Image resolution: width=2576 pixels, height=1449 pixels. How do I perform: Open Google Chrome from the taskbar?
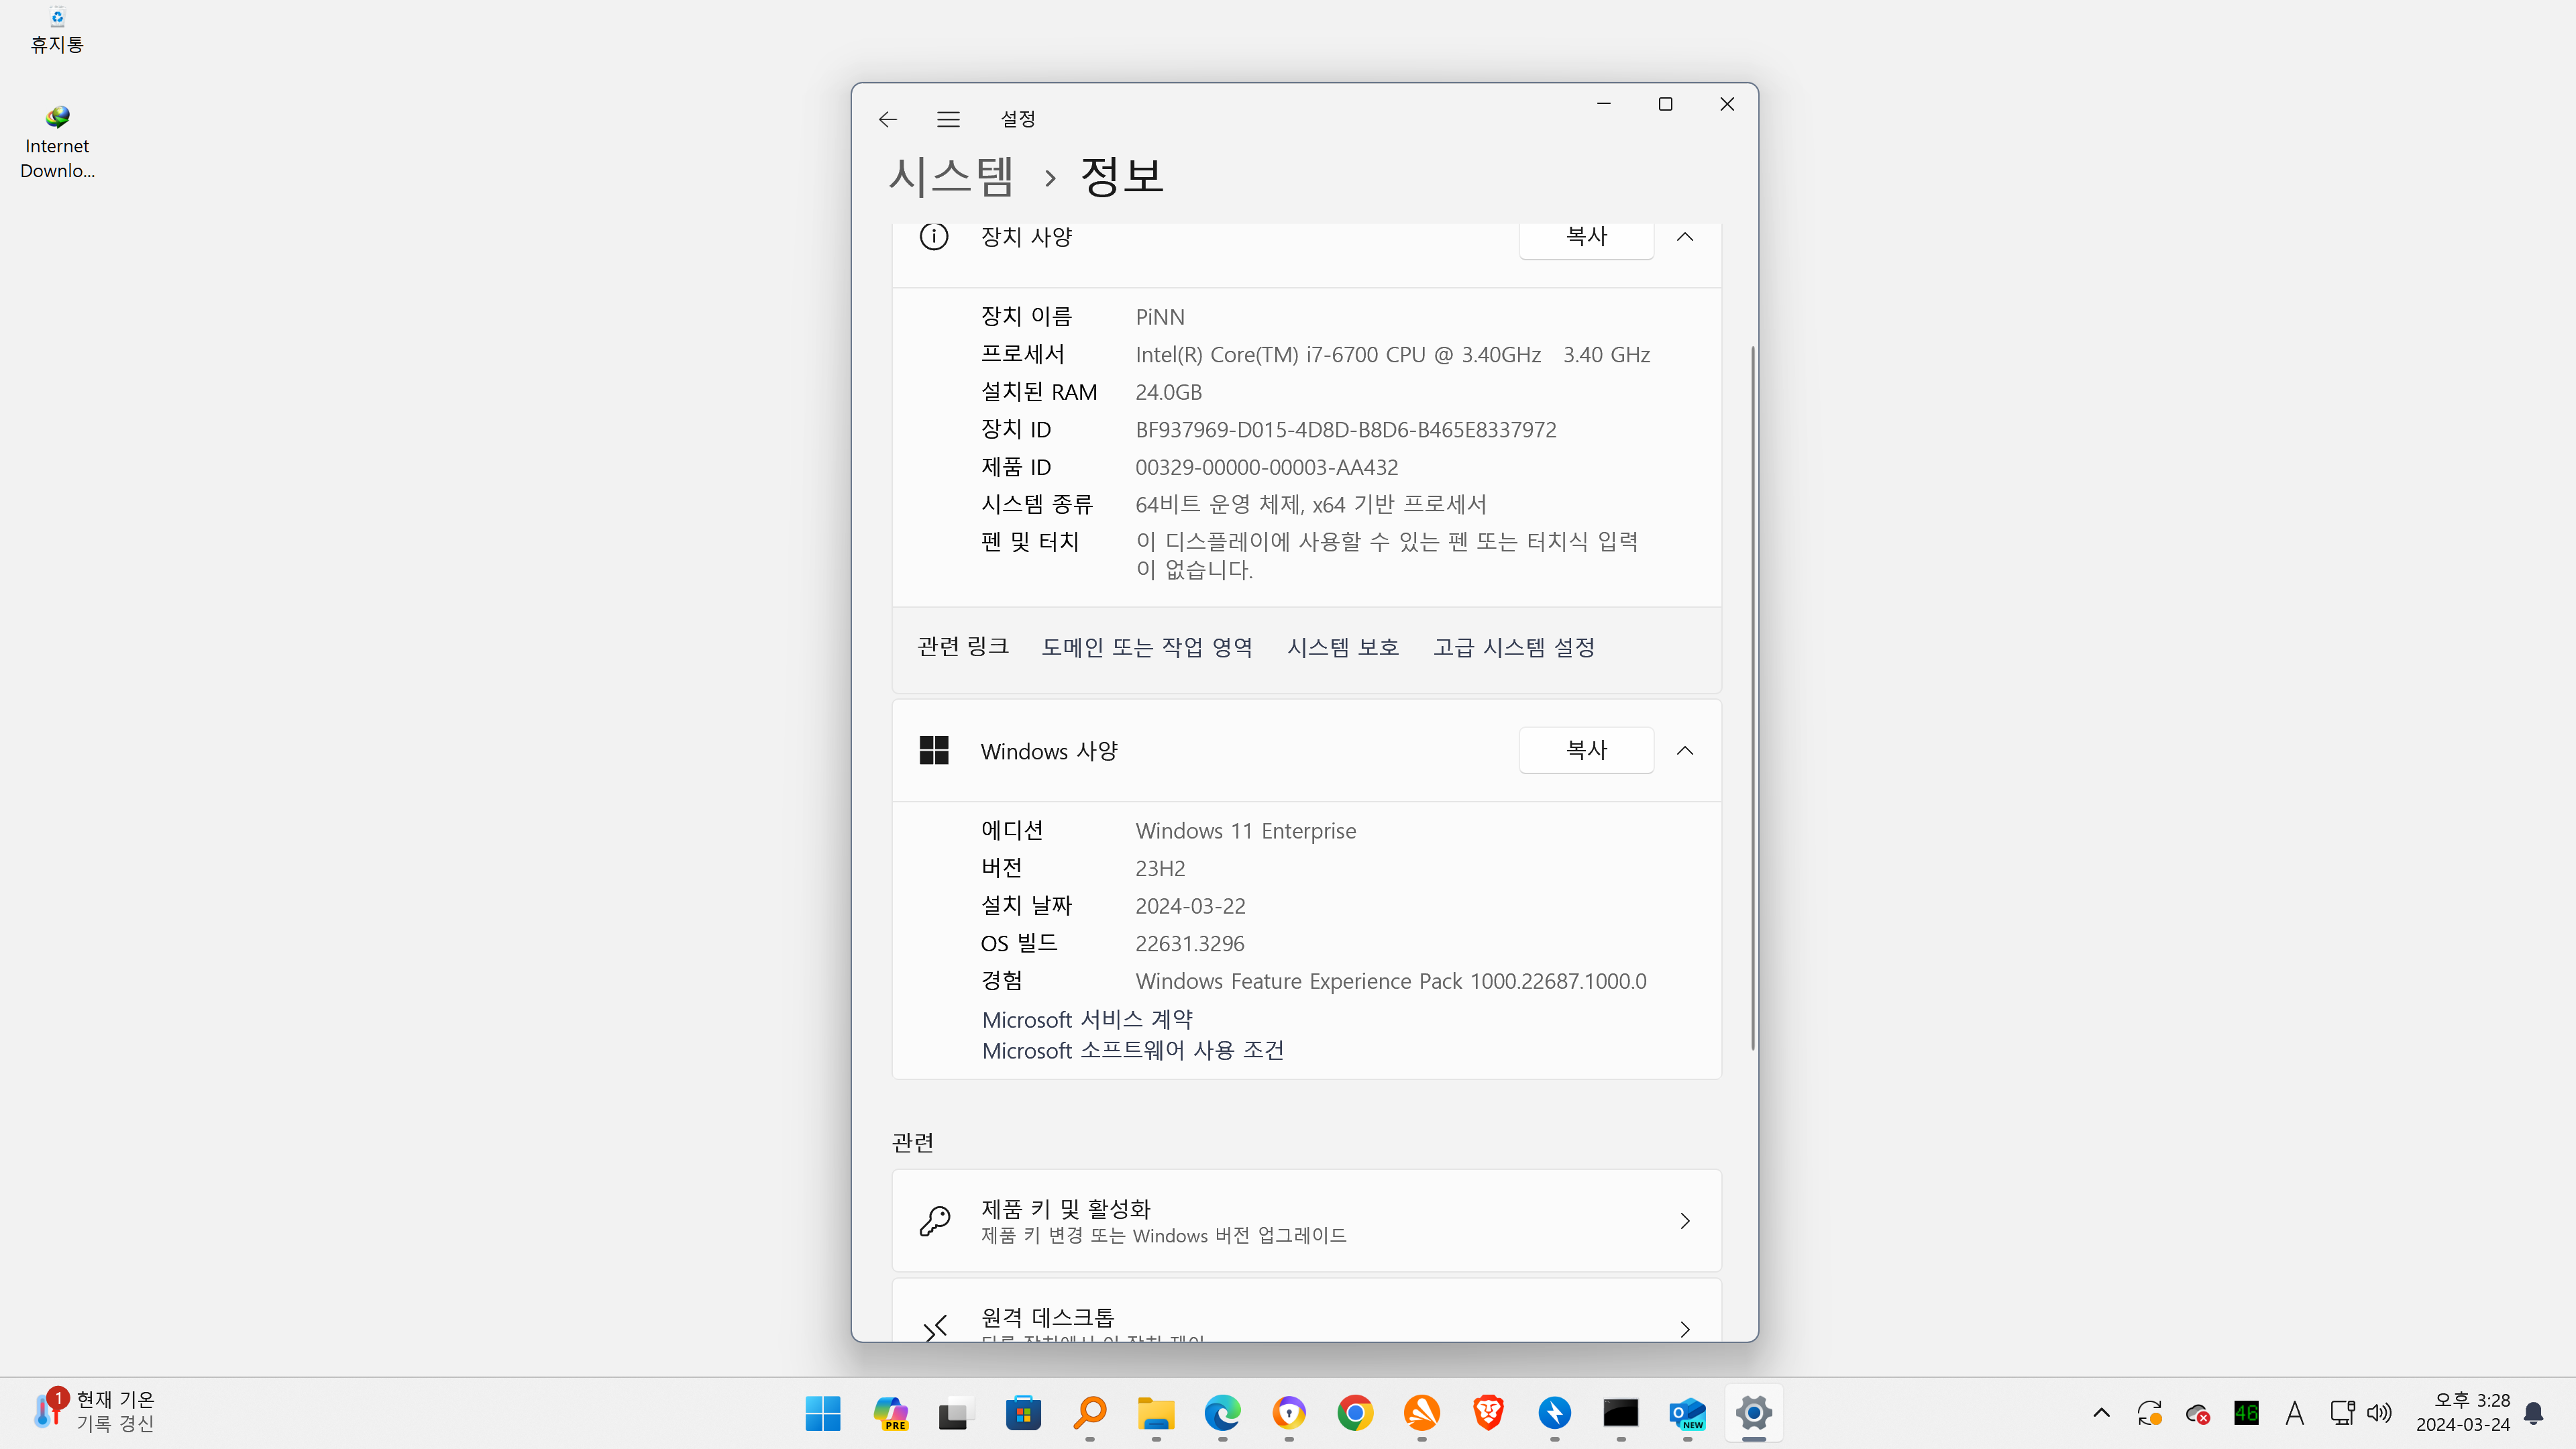(1355, 1413)
